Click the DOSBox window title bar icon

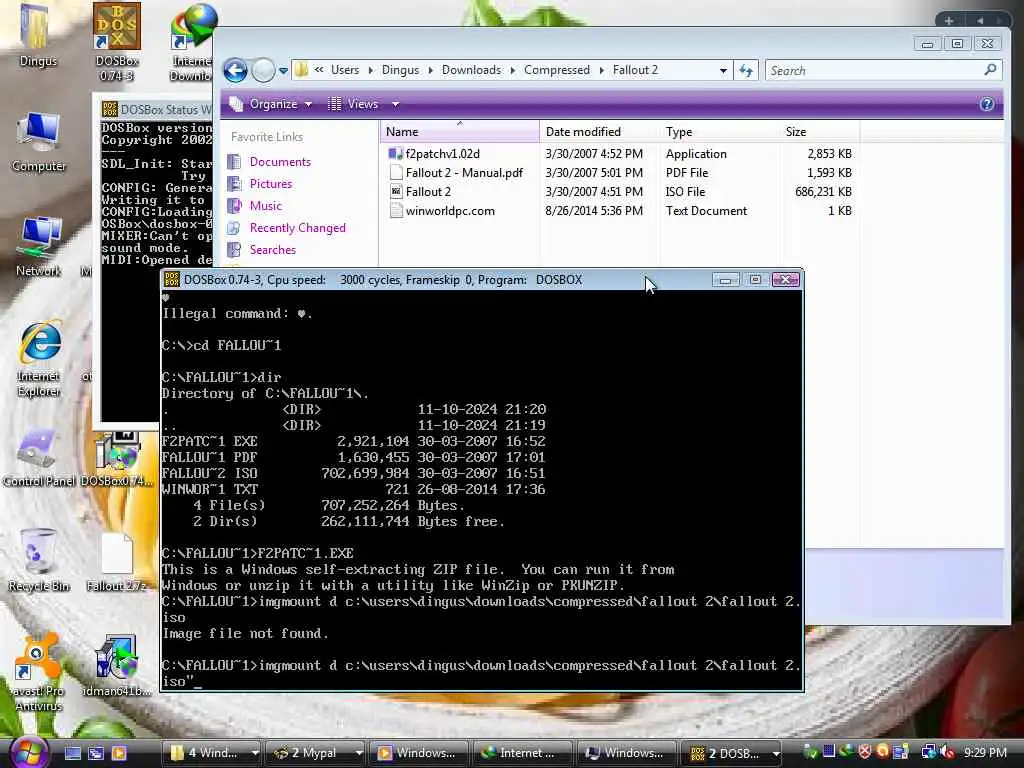coord(172,280)
